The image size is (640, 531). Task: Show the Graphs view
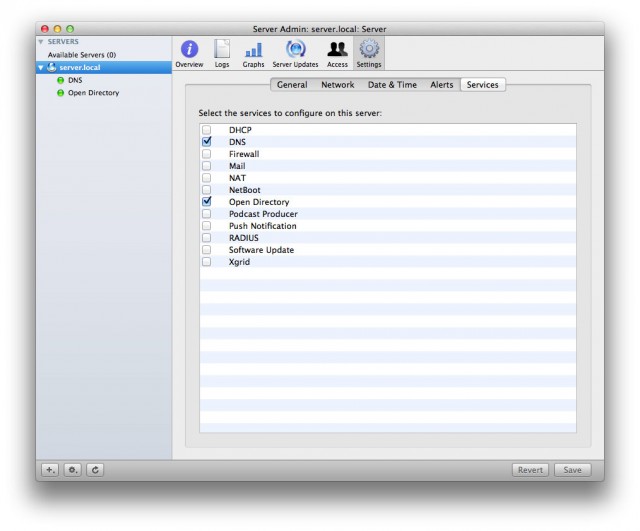tap(253, 53)
